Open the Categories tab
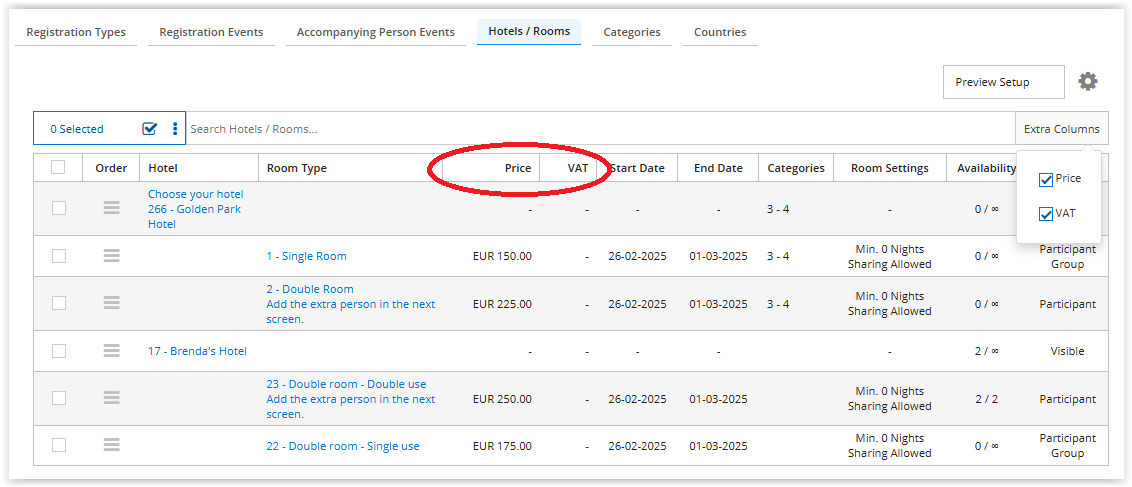Screen dimensions: 1132x487 [631, 32]
